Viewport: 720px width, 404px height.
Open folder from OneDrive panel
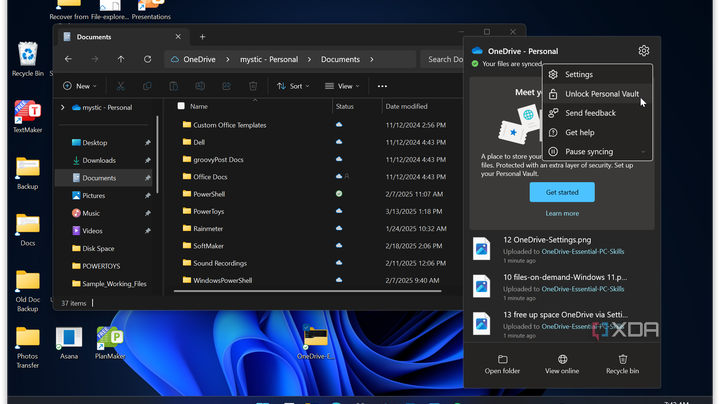point(502,365)
